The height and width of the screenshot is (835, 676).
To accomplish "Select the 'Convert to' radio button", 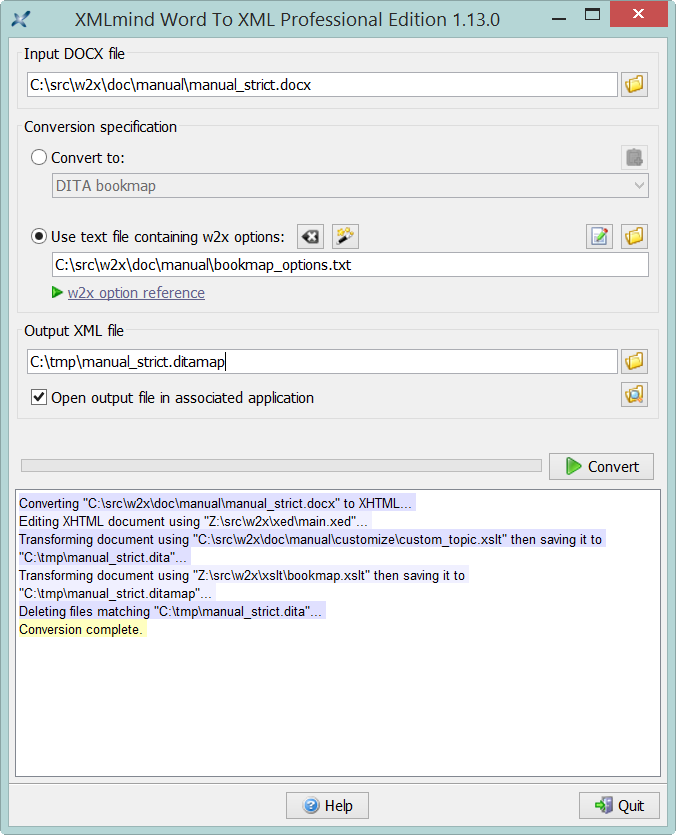I will 40,158.
